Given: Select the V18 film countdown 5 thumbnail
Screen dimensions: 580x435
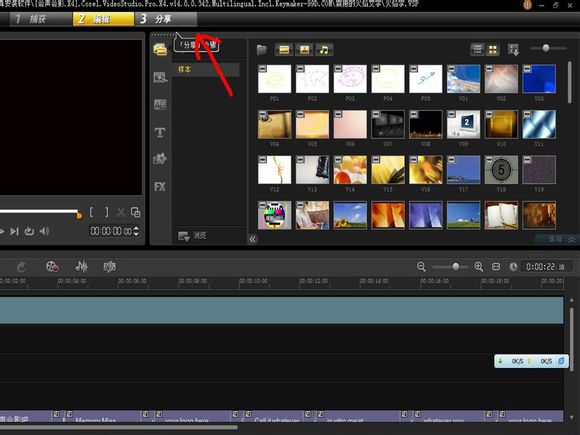Looking at the screenshot, I should (501, 170).
